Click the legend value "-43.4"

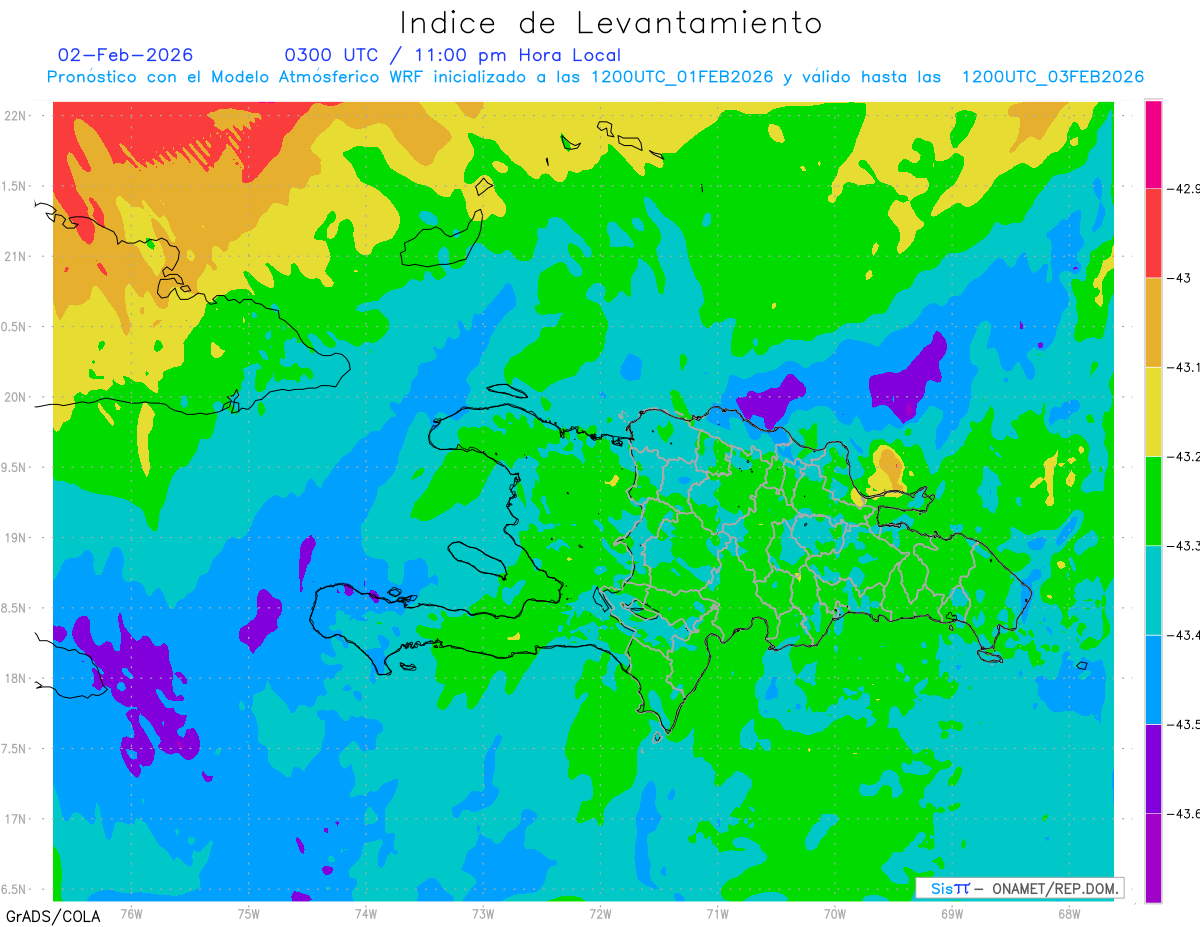coord(1186,635)
